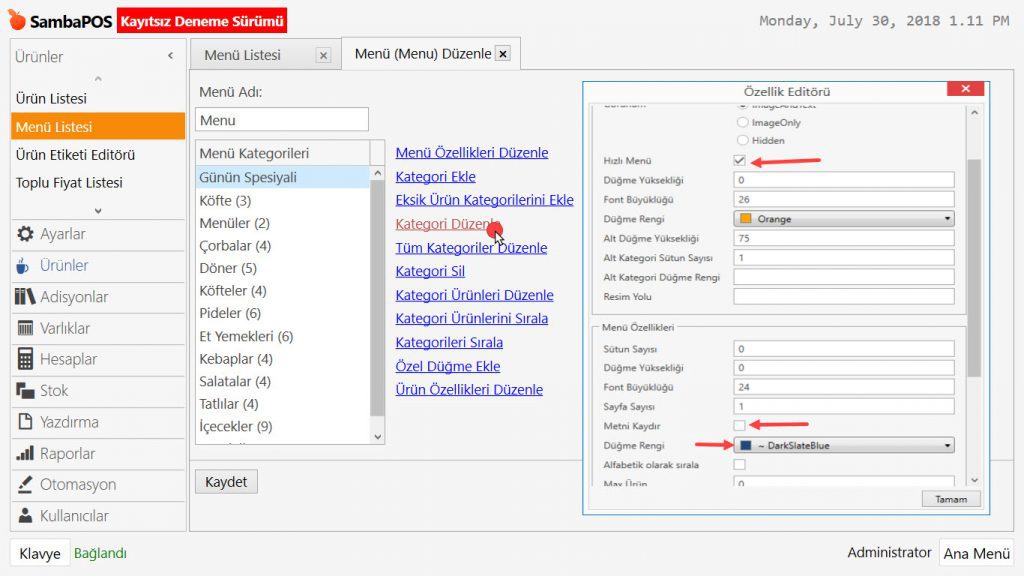Collapse the Ürünler sidebar panel chevron
Viewport: 1024px width, 576px height.
tap(170, 57)
